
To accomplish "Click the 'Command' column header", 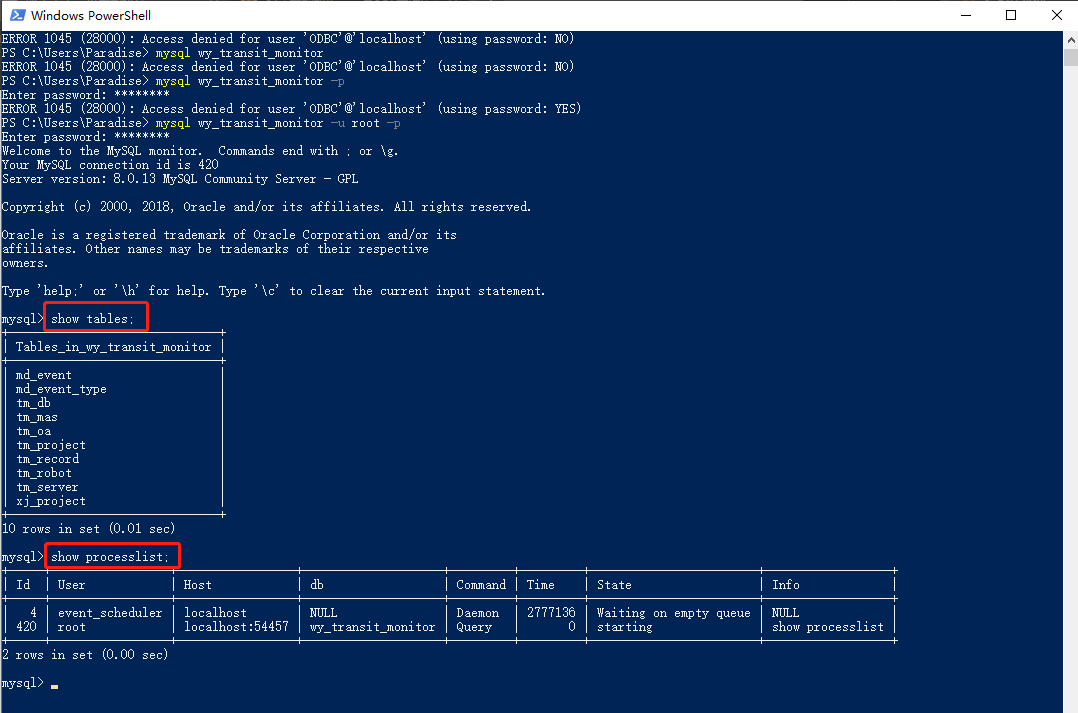I will coord(481,585).
